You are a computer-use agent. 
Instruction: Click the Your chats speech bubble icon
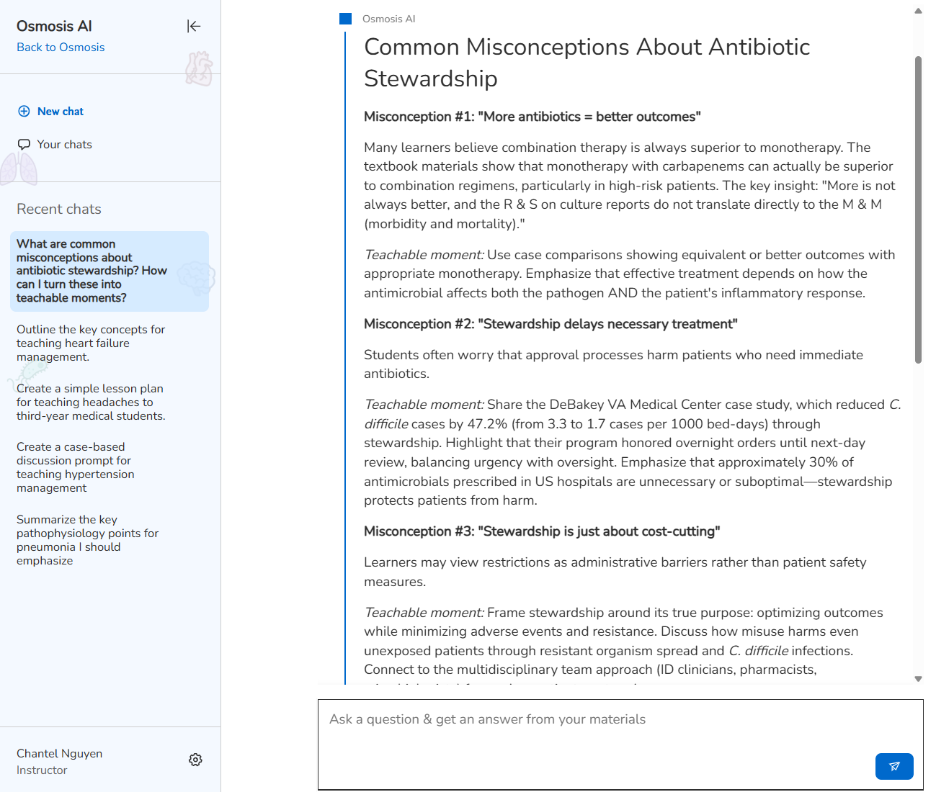coord(24,144)
